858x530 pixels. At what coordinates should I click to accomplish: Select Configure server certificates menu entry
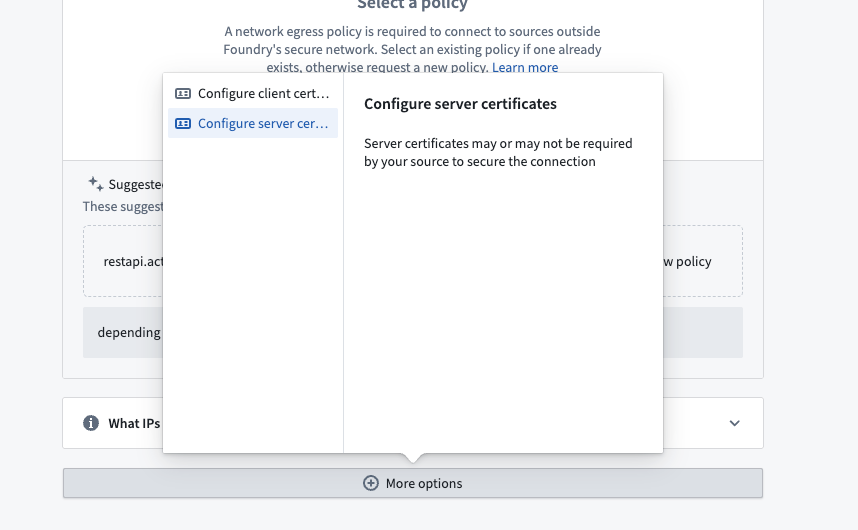coord(263,124)
